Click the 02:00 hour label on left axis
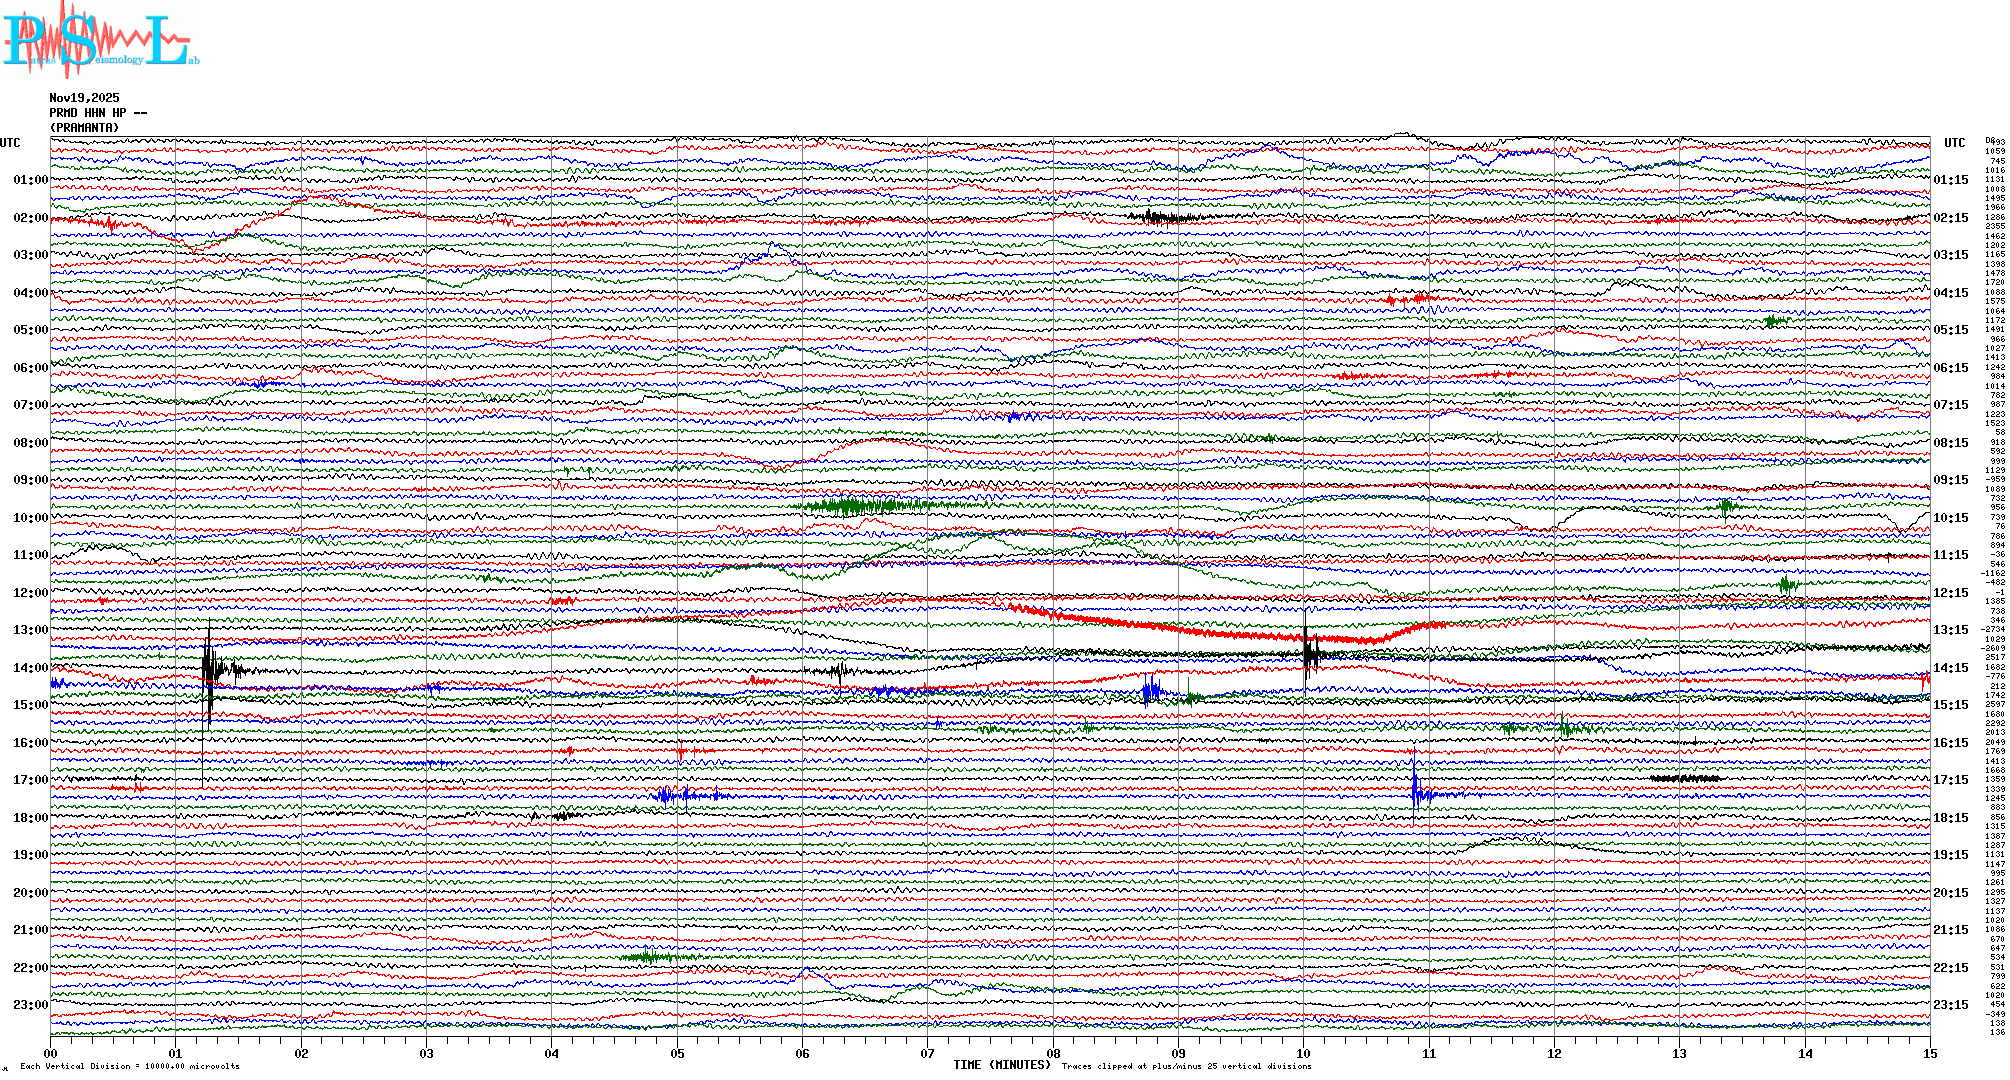This screenshot has height=1080, width=2010. (30, 218)
